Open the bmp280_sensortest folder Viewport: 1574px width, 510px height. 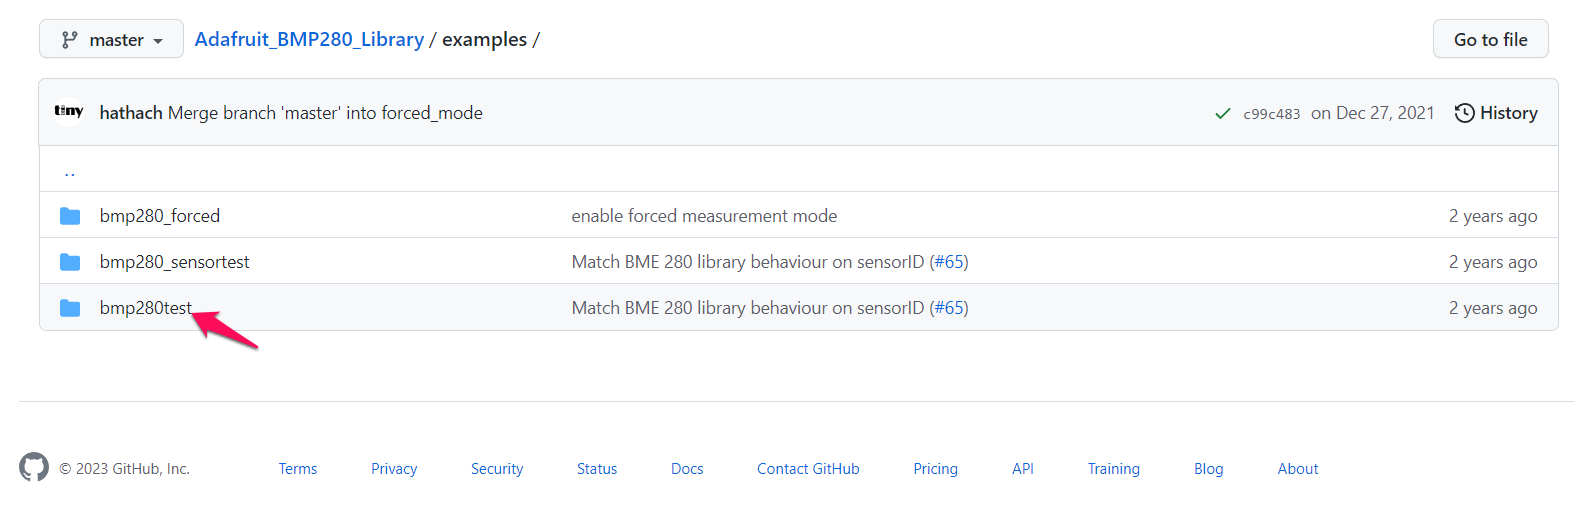[175, 262]
